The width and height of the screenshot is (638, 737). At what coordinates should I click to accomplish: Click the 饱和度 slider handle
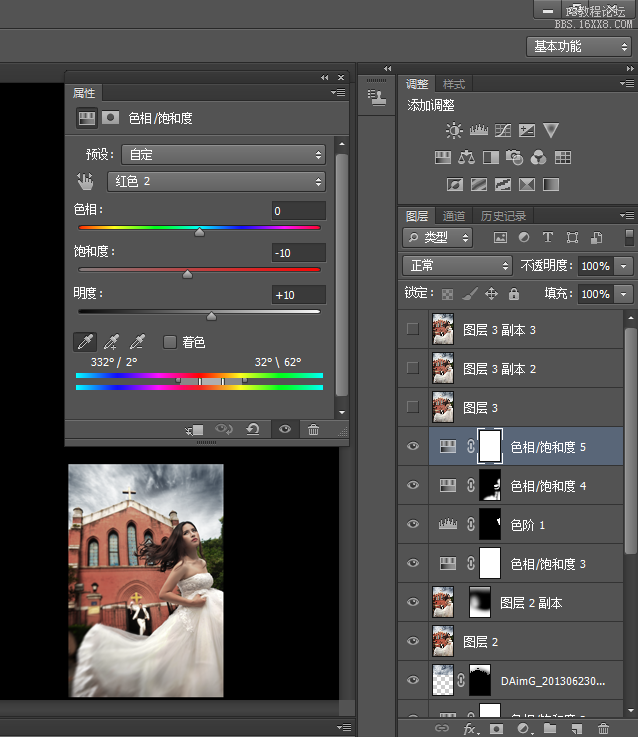pyautogui.click(x=187, y=273)
